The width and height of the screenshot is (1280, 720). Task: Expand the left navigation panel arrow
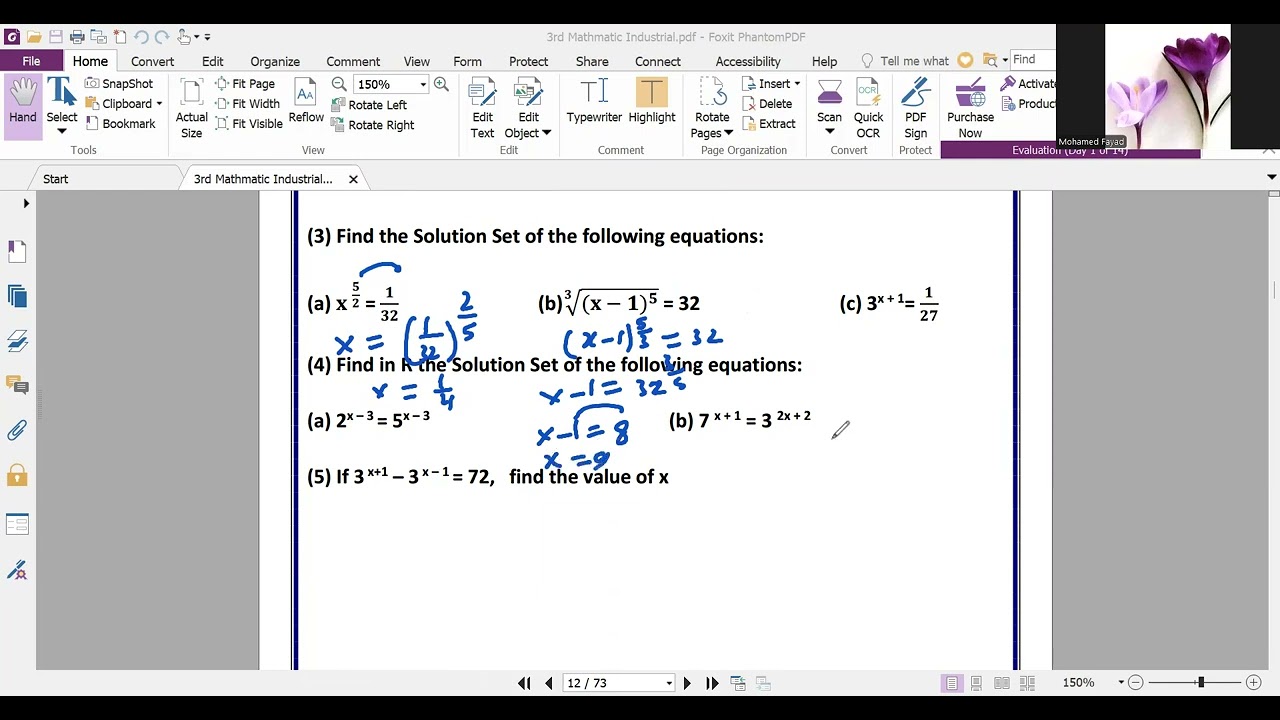(27, 204)
